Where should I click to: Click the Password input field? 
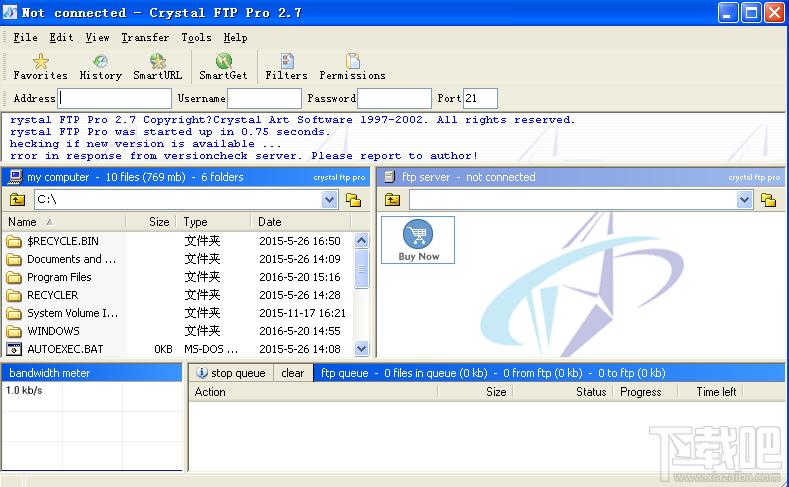point(394,98)
